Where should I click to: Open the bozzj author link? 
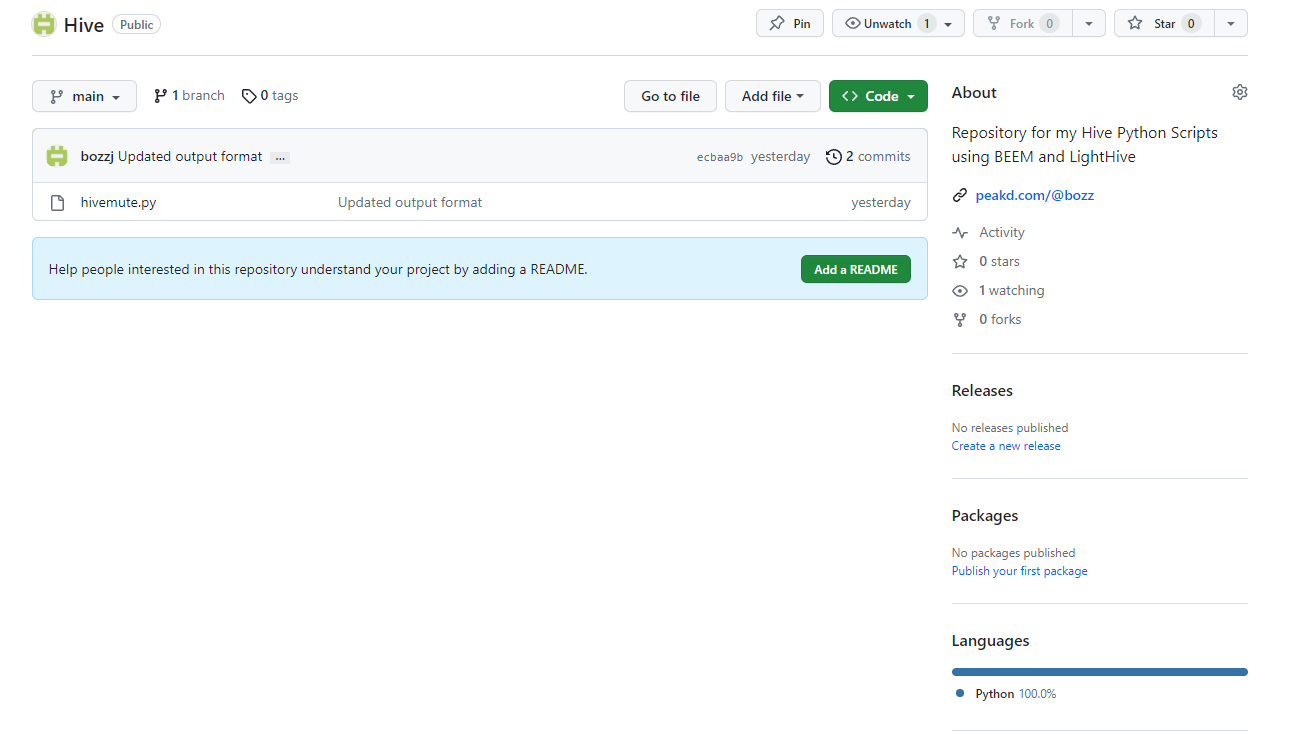click(x=97, y=156)
